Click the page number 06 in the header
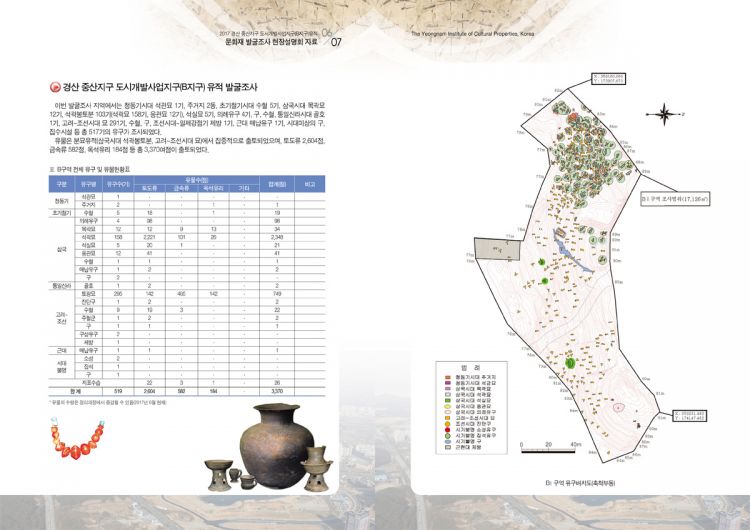750x530 pixels. click(326, 33)
